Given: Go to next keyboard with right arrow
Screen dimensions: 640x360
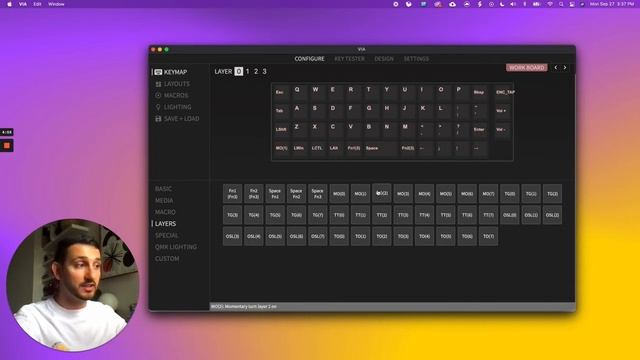Looking at the screenshot, I should 565,67.
